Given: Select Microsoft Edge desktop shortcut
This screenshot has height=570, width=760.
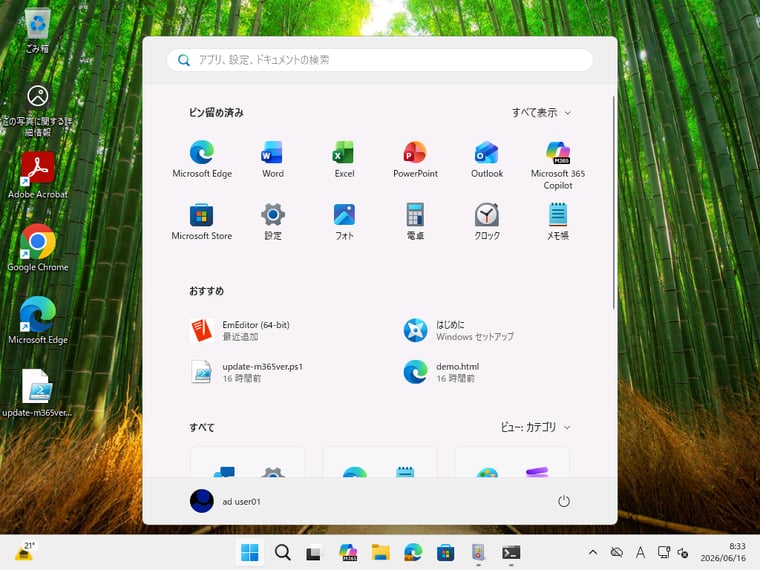Looking at the screenshot, I should click(x=37, y=321).
